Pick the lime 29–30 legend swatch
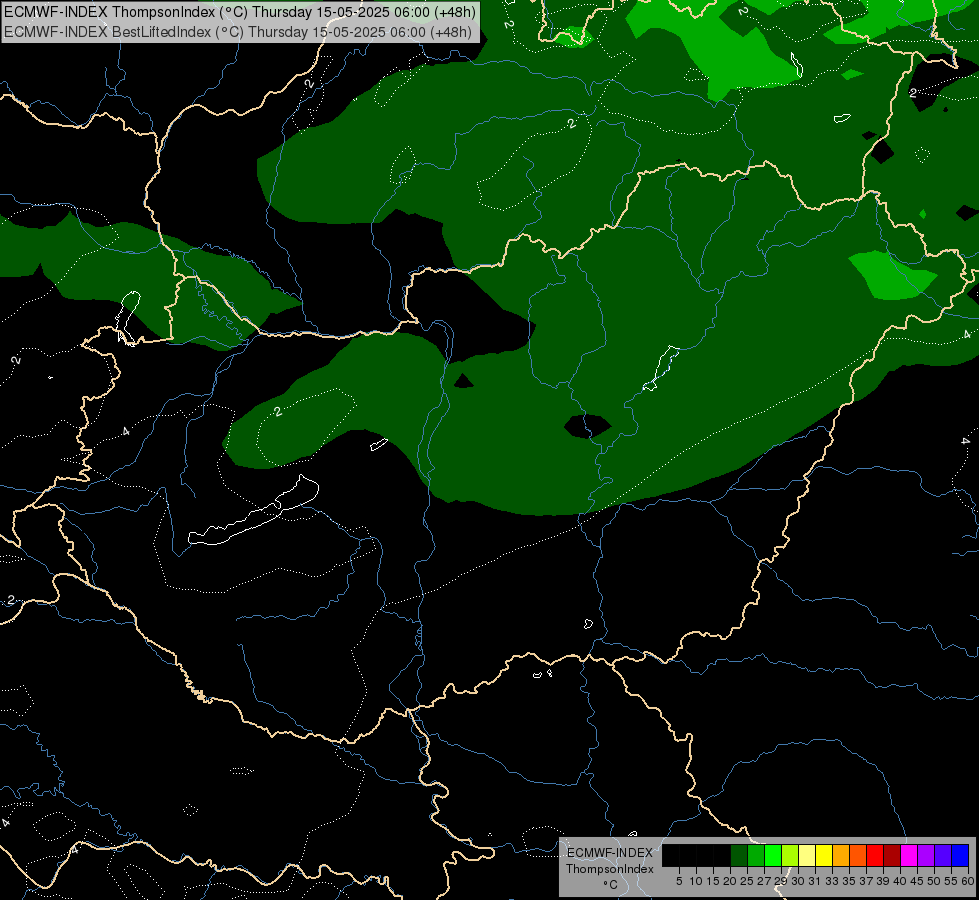Viewport: 979px width, 900px height. [x=790, y=855]
